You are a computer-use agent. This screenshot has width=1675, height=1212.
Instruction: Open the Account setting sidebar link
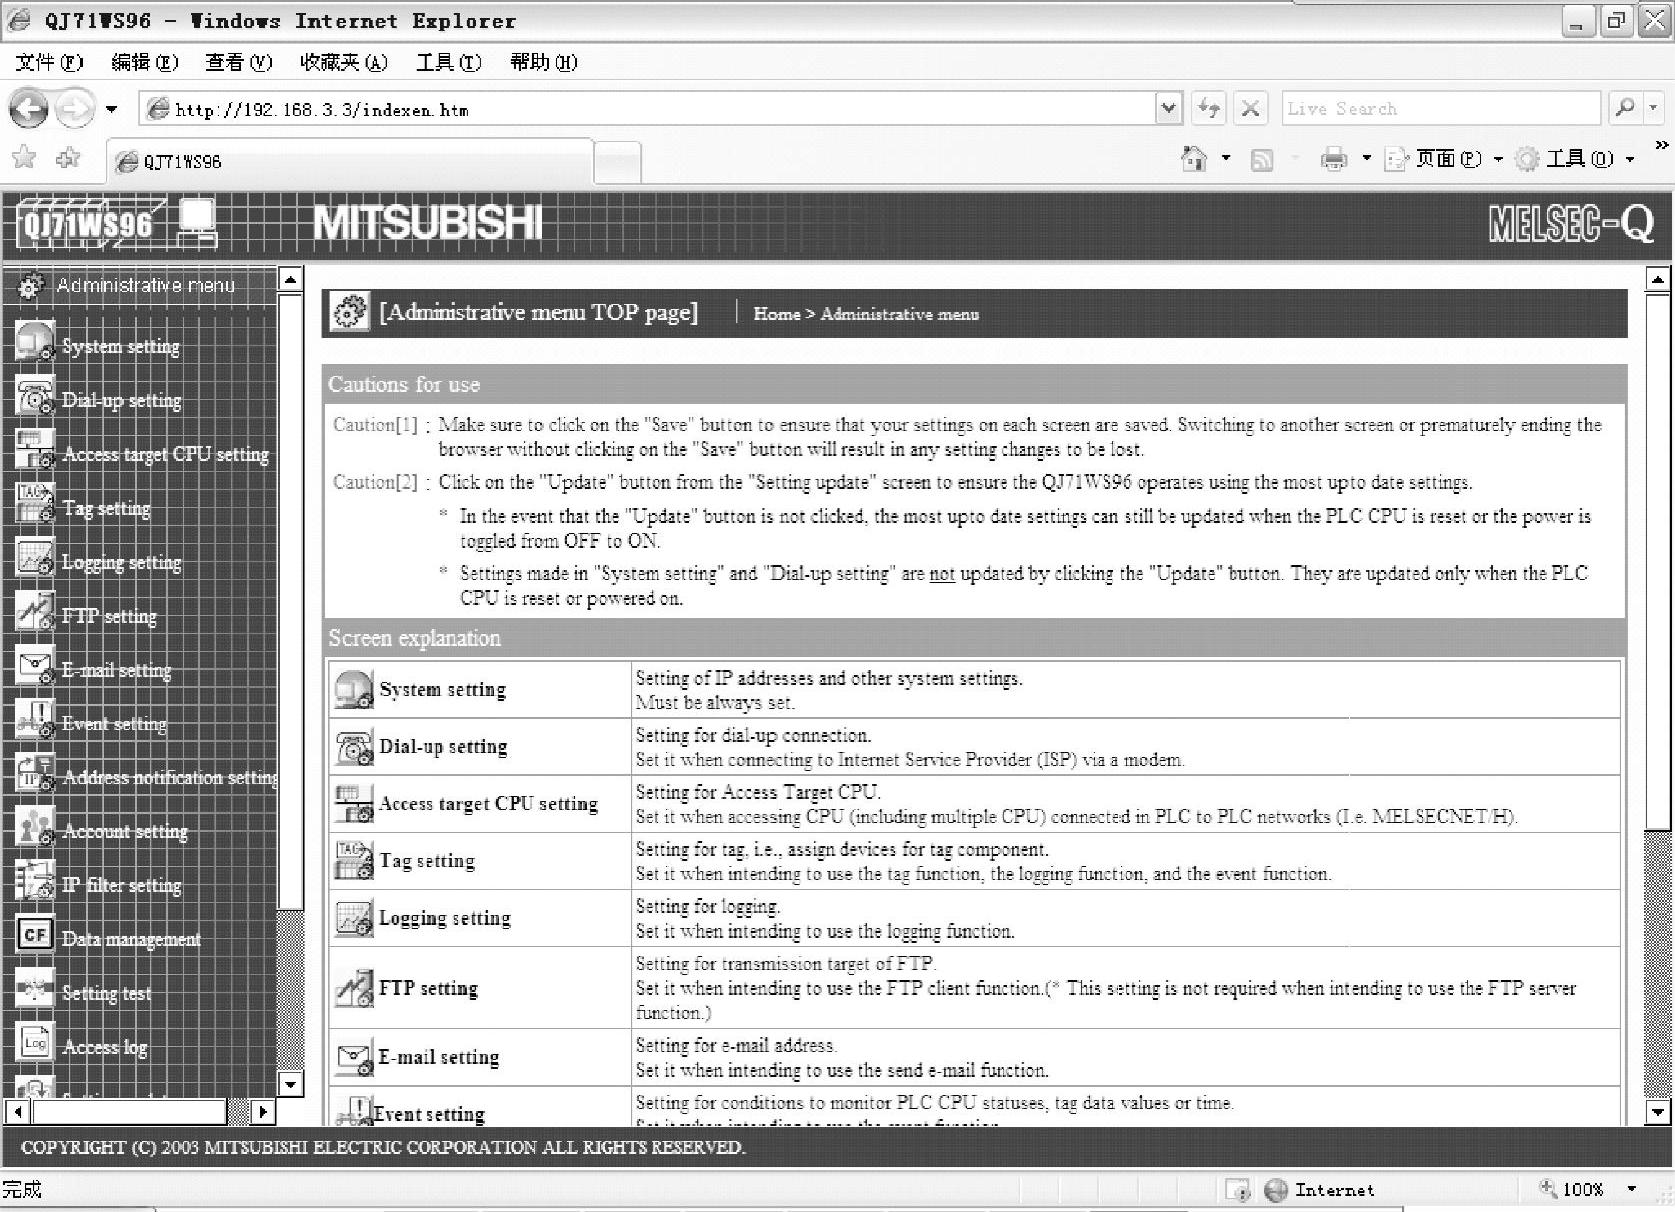click(x=125, y=831)
